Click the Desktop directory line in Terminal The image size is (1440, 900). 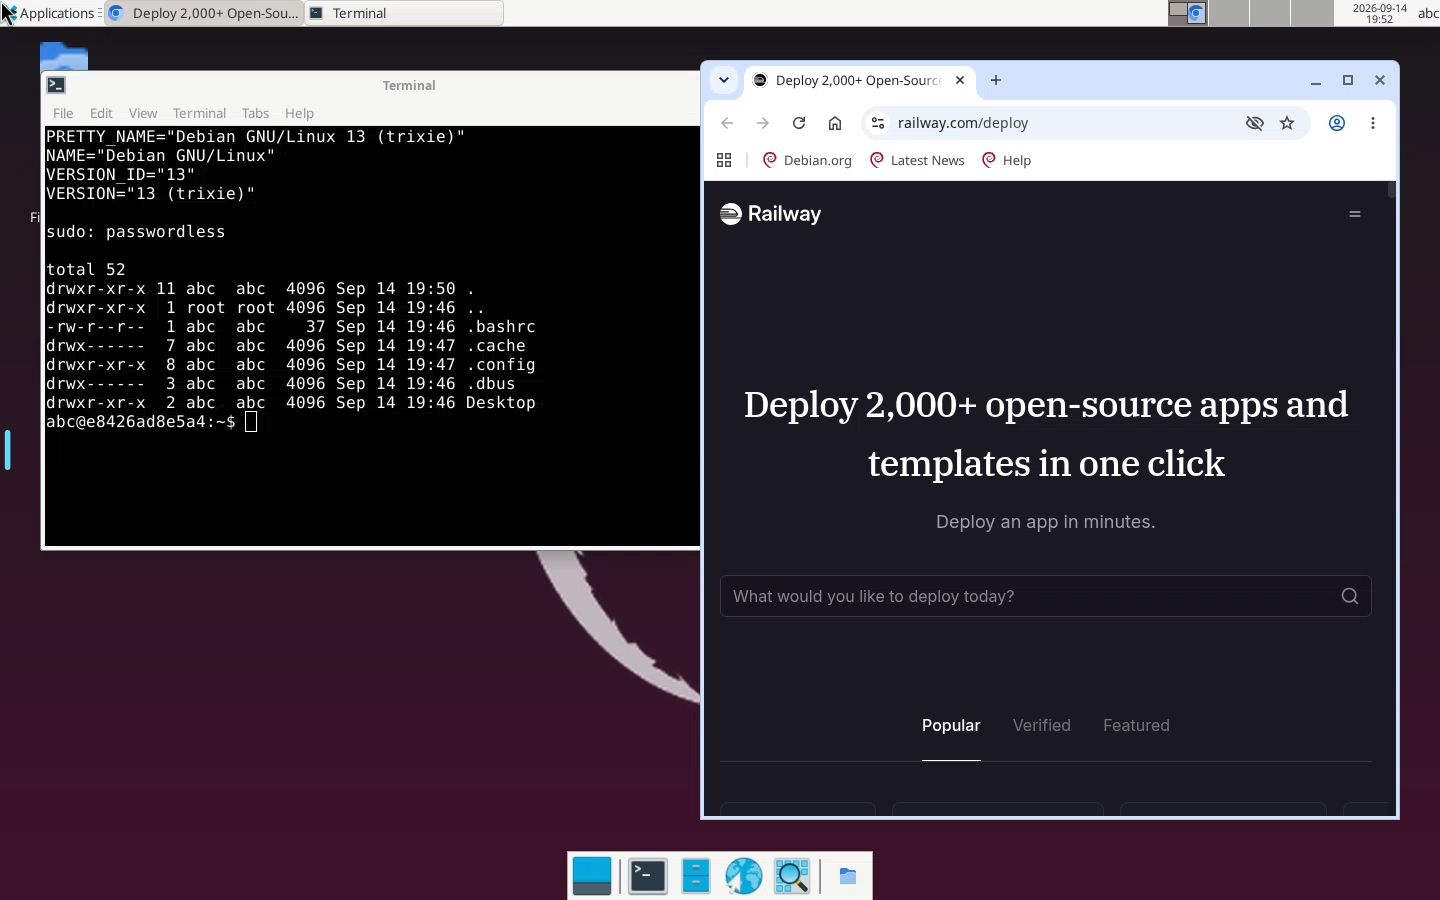click(x=291, y=403)
